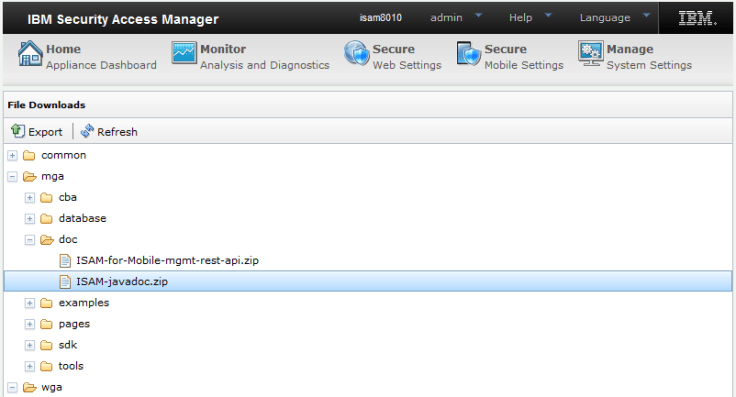The height and width of the screenshot is (397, 736).
Task: Click the Language menu label
Action: pos(605,18)
